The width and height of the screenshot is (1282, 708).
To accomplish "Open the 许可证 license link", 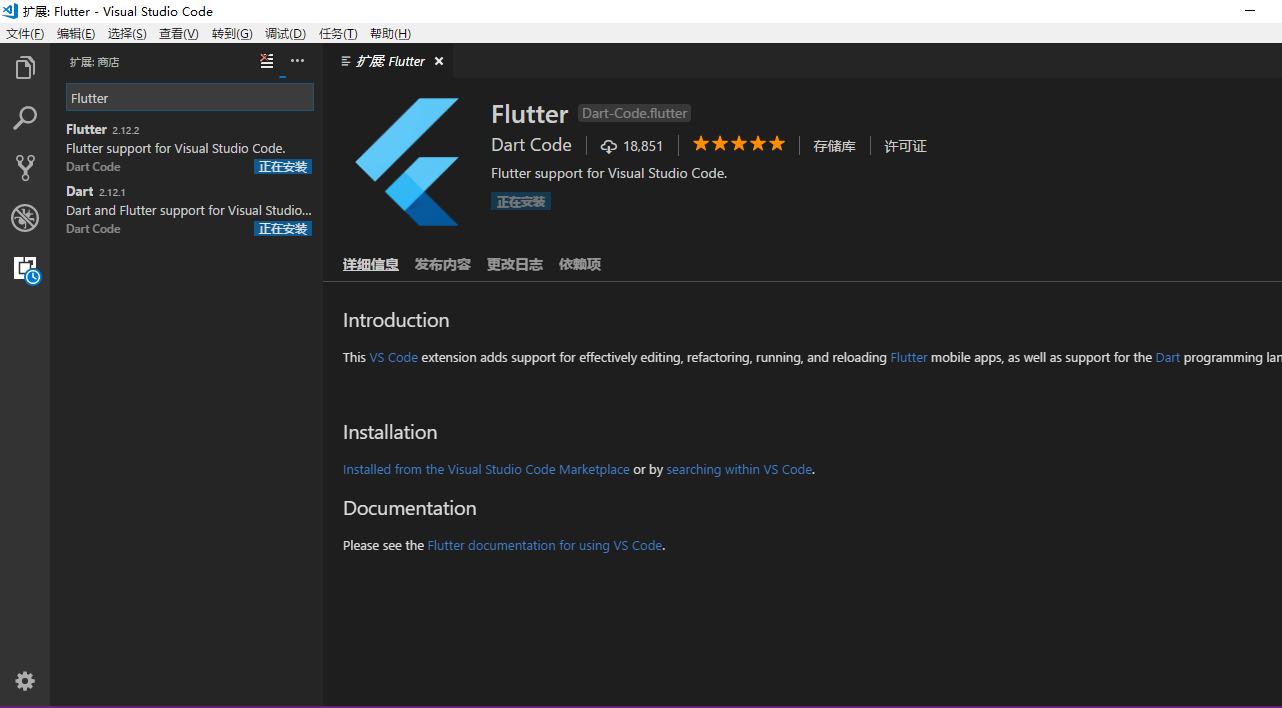I will tap(905, 146).
